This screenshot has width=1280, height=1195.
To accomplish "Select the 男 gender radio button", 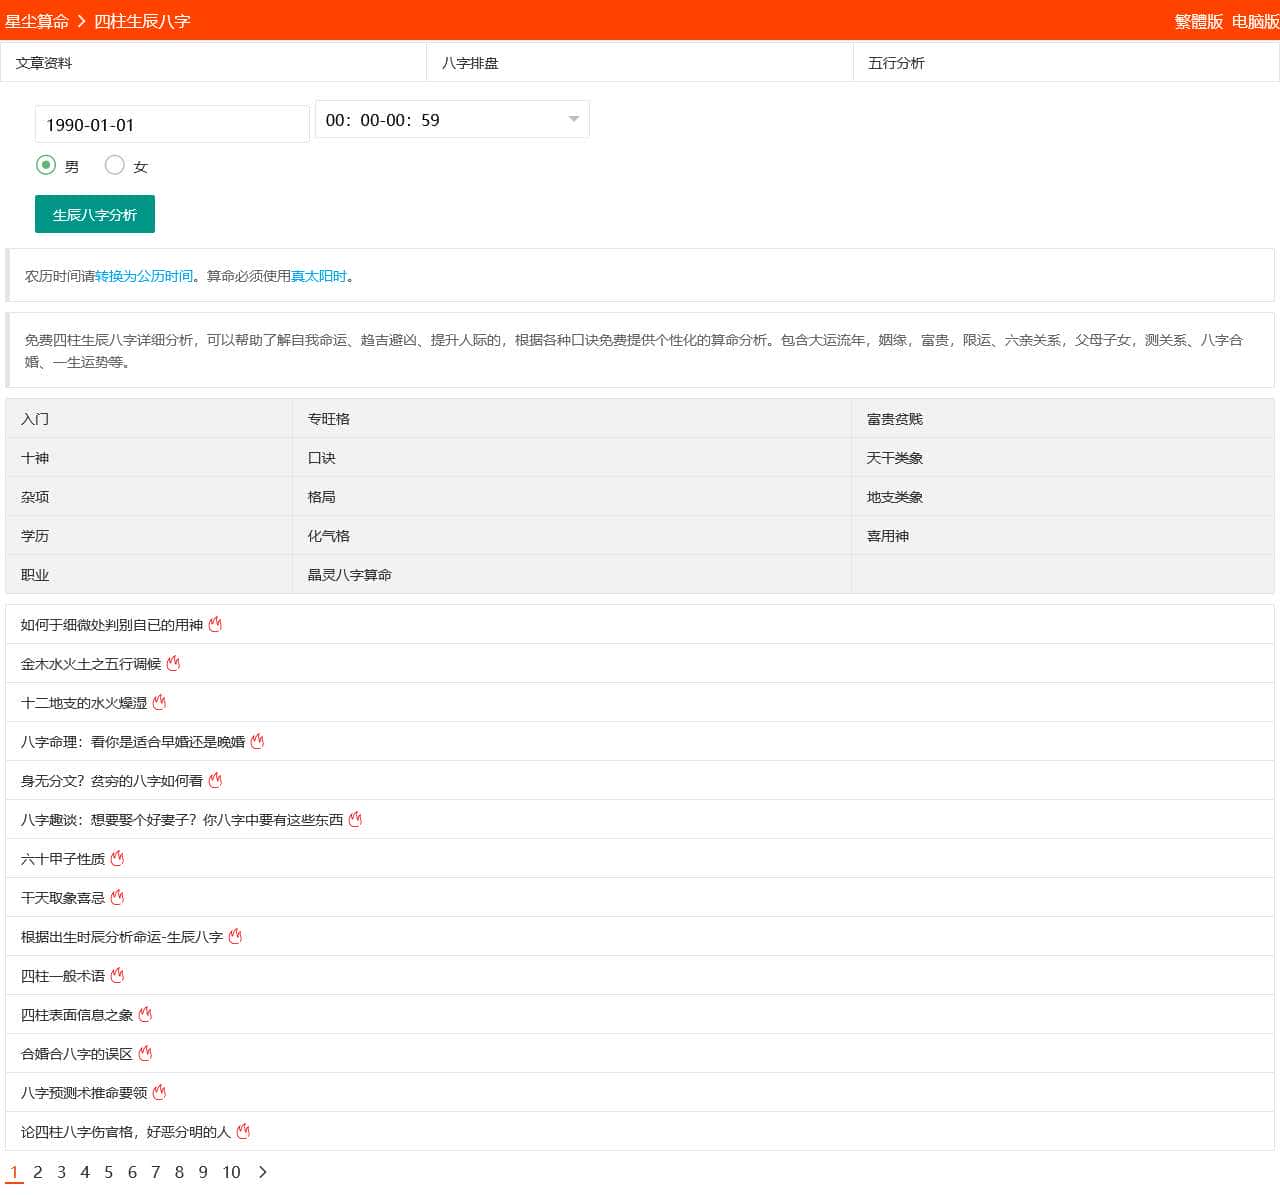I will [46, 165].
